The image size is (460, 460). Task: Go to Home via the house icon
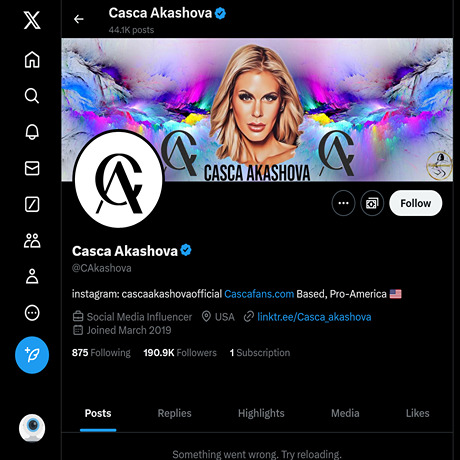tap(32, 60)
